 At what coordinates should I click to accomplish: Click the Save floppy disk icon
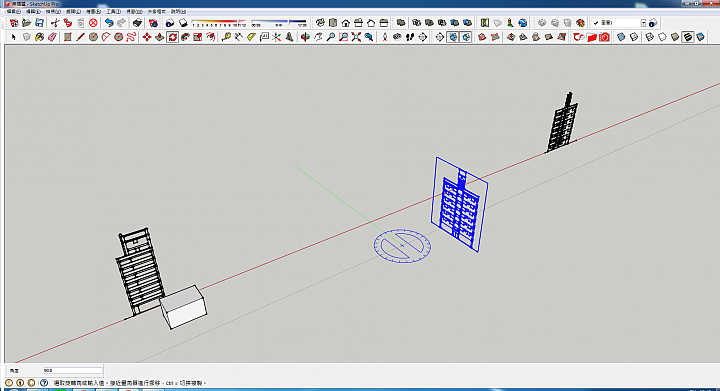coord(39,22)
